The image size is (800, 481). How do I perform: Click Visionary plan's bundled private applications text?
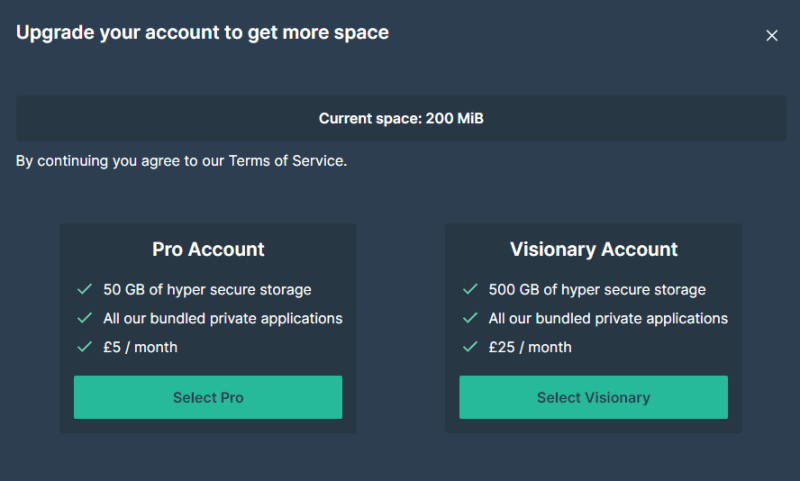click(x=608, y=319)
